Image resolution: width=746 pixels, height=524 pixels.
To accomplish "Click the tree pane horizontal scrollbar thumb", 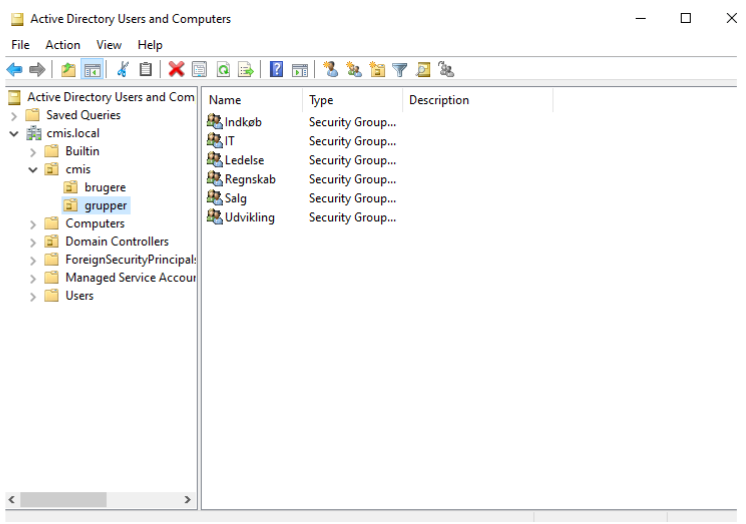I will click(63, 500).
